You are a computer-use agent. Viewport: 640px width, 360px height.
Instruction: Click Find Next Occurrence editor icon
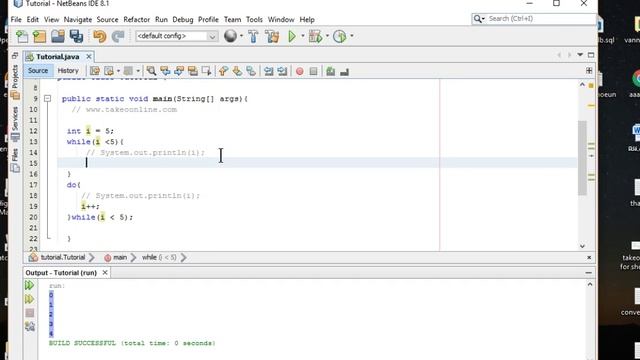pos(179,71)
